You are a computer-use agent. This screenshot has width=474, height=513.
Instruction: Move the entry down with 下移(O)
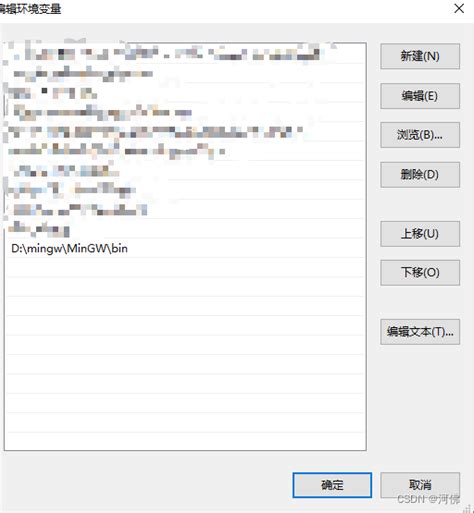coord(420,273)
